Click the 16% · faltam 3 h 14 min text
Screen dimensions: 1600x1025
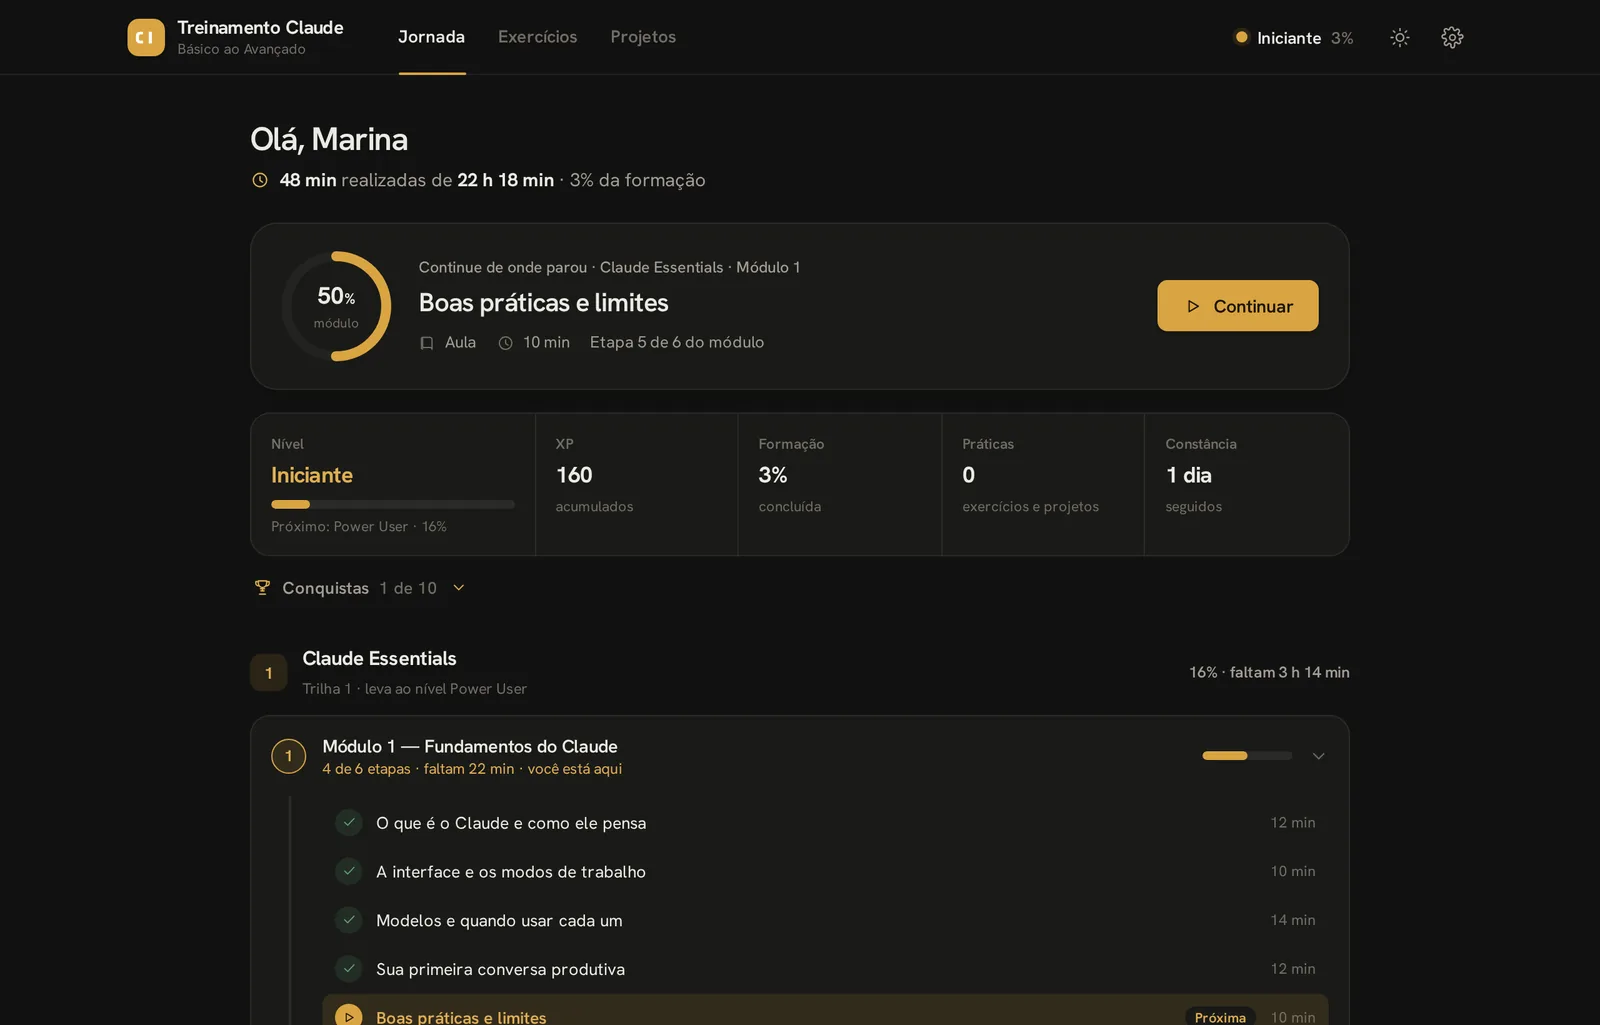pos(1269,672)
